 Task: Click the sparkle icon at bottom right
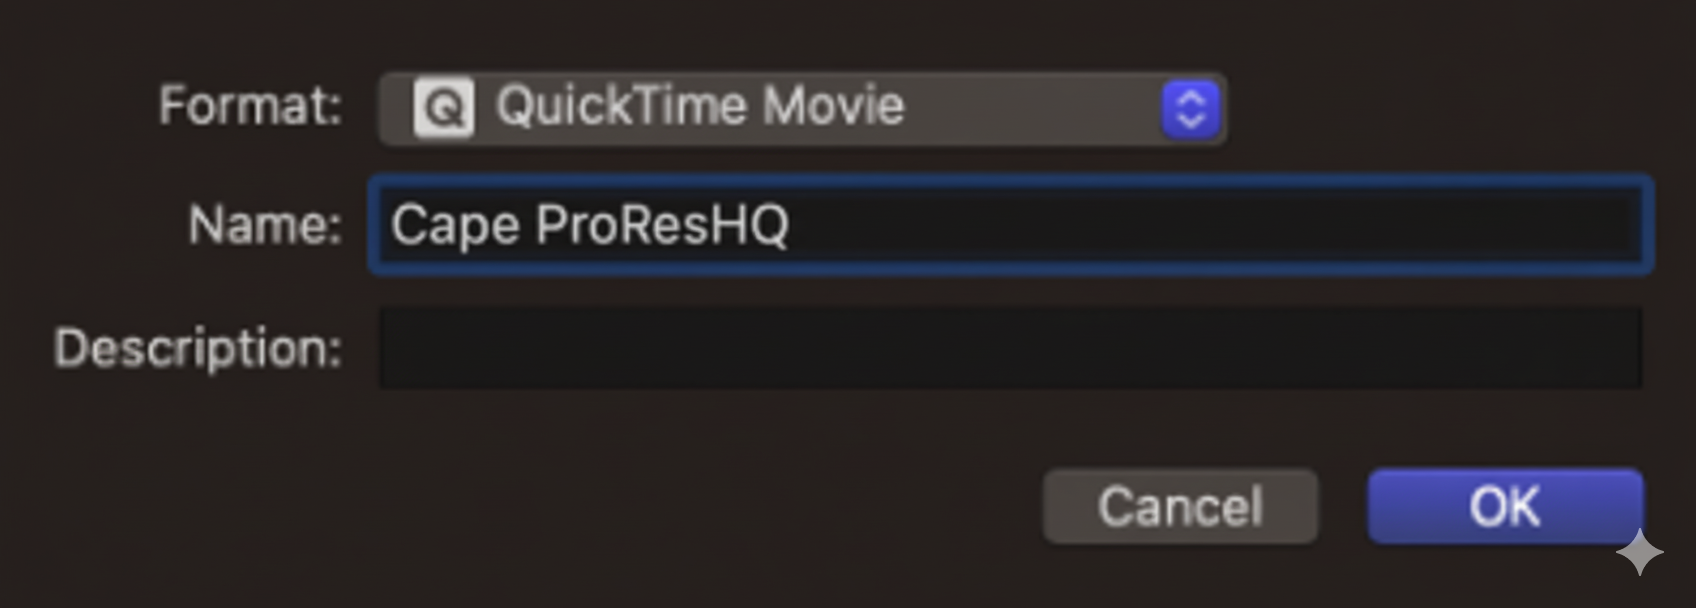tap(1640, 552)
